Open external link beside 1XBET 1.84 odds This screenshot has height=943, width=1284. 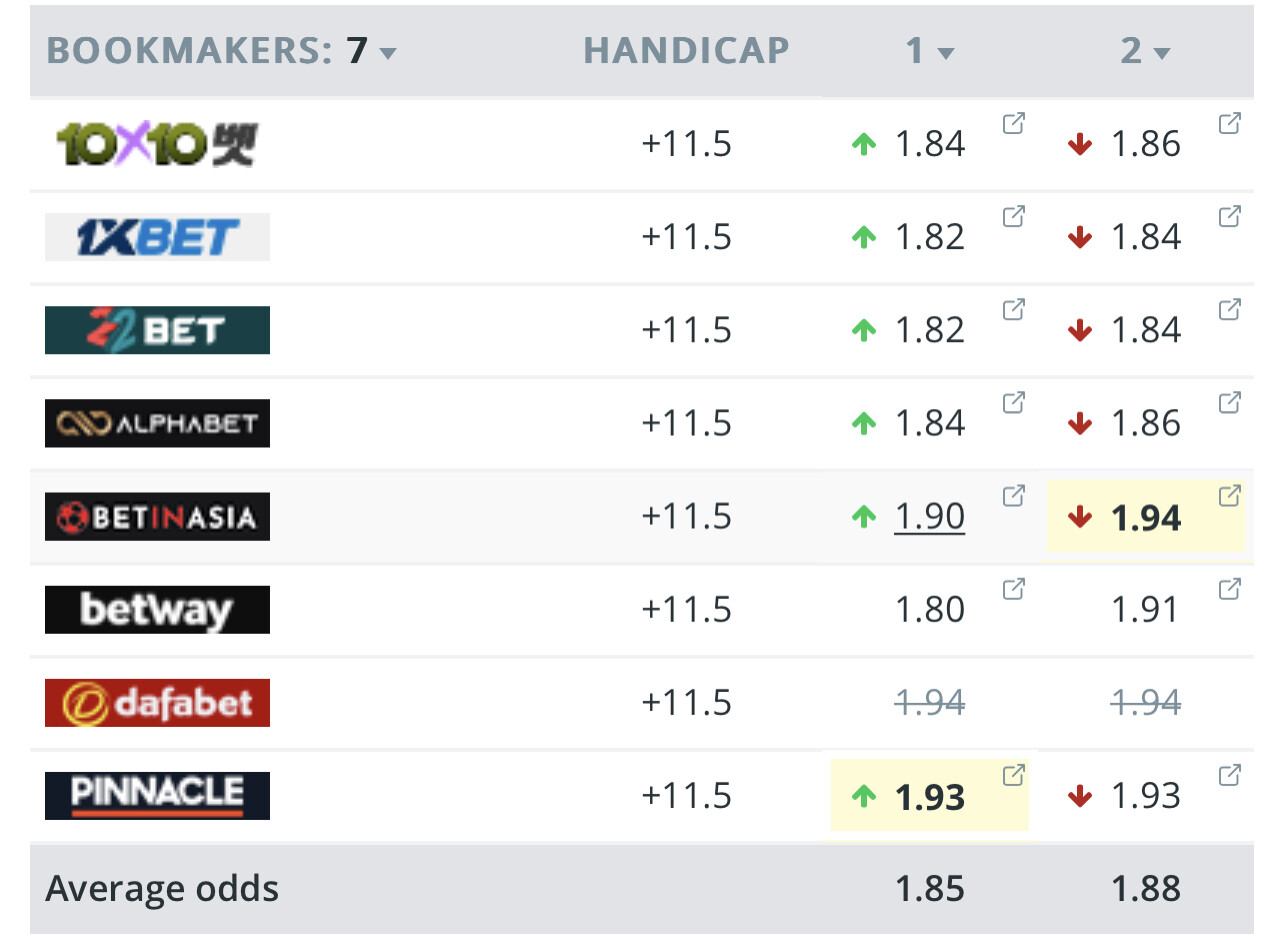tap(1229, 217)
